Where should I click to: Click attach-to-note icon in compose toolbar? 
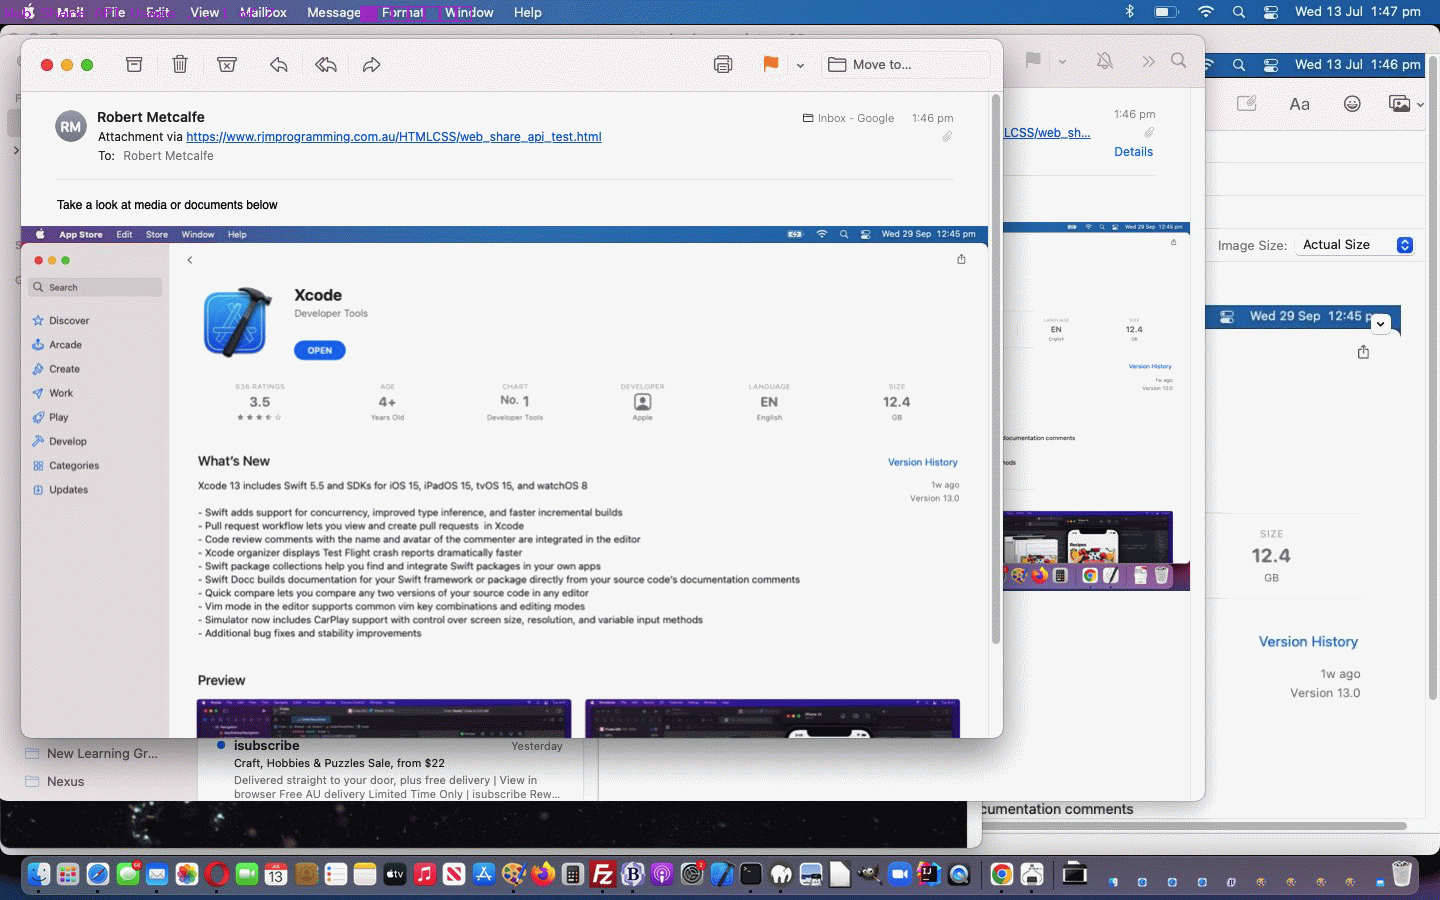coord(1246,104)
